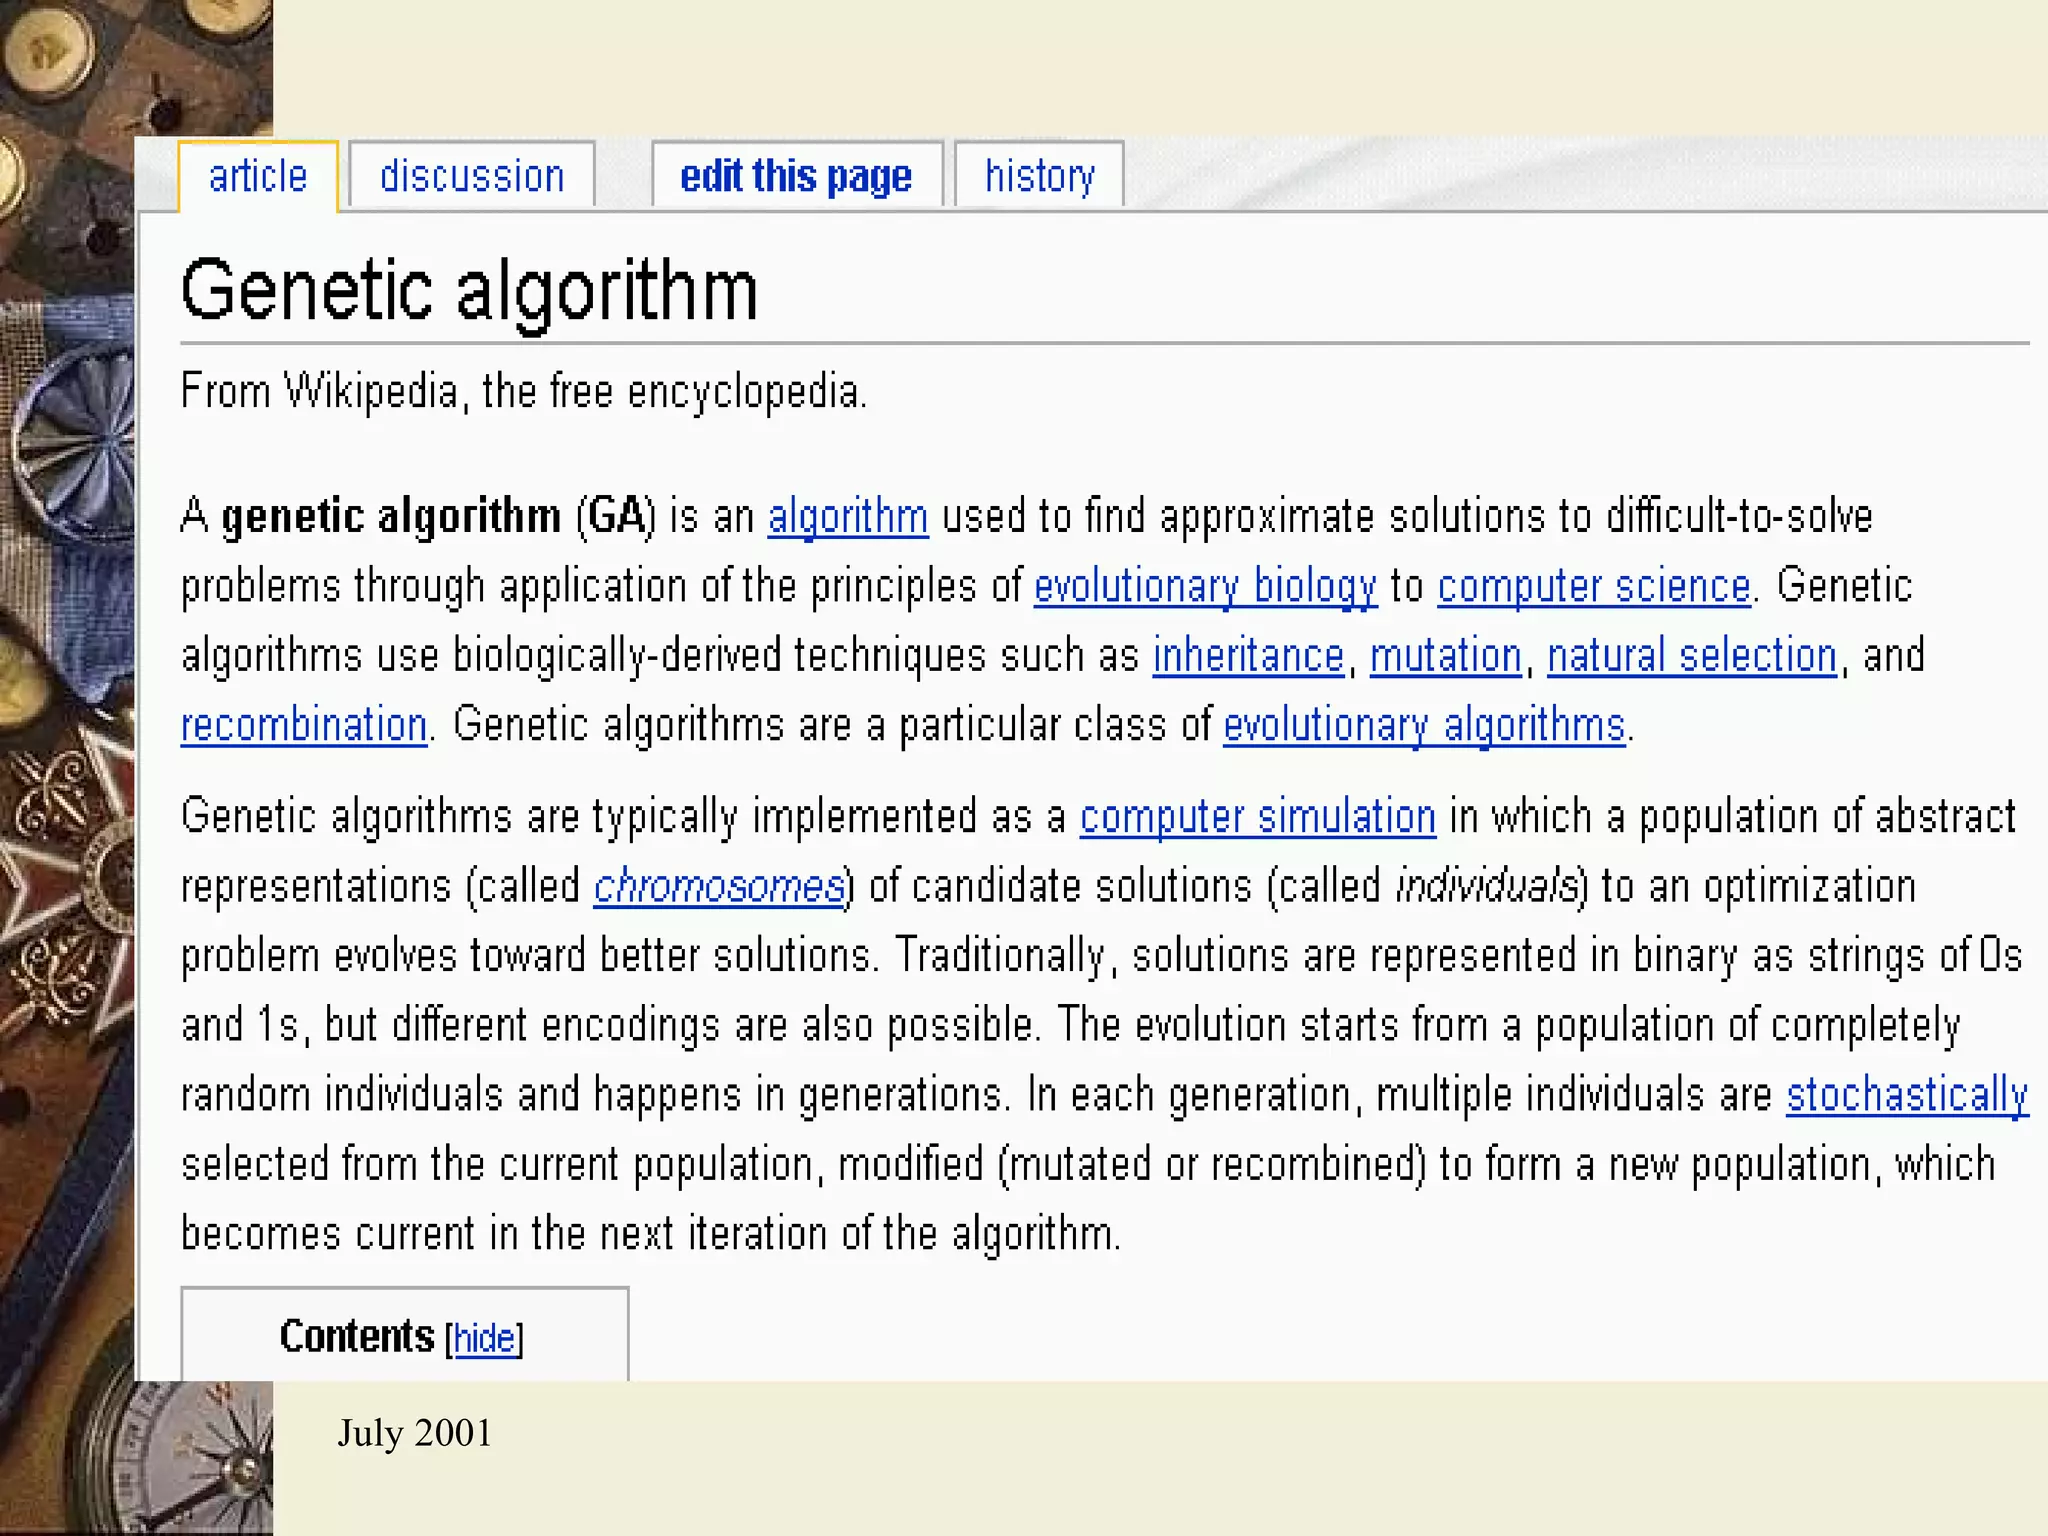Follow the stochastically link
Screen dimensions: 2048x1536
[1907, 1095]
